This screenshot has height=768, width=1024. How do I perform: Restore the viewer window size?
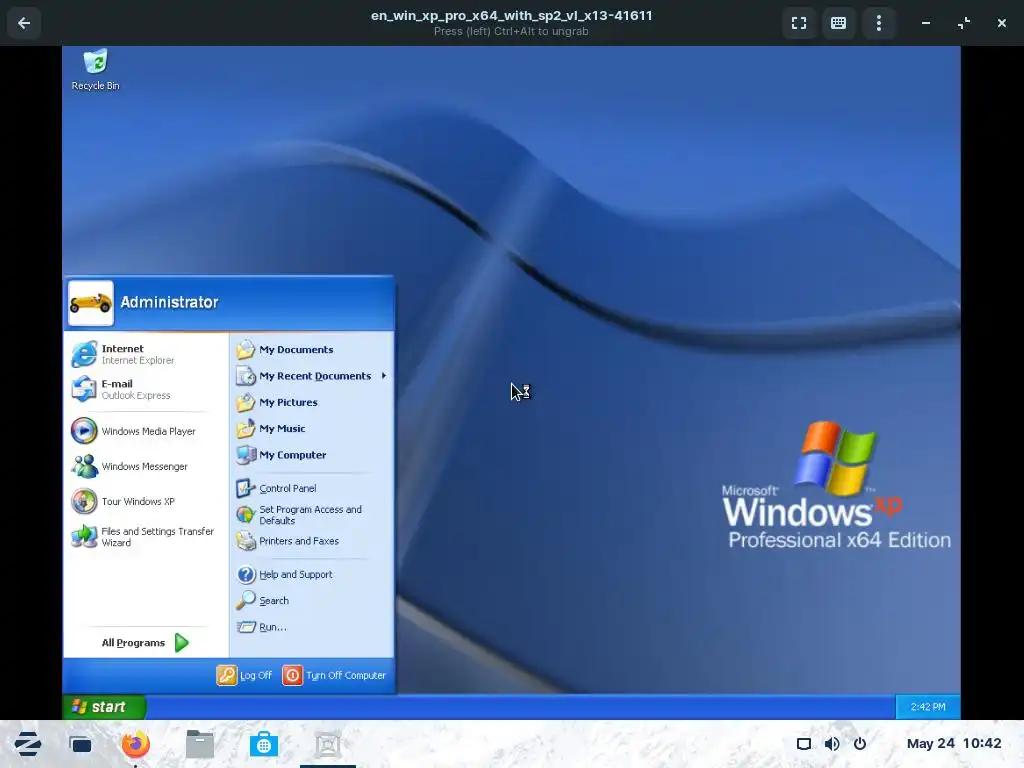coord(964,24)
